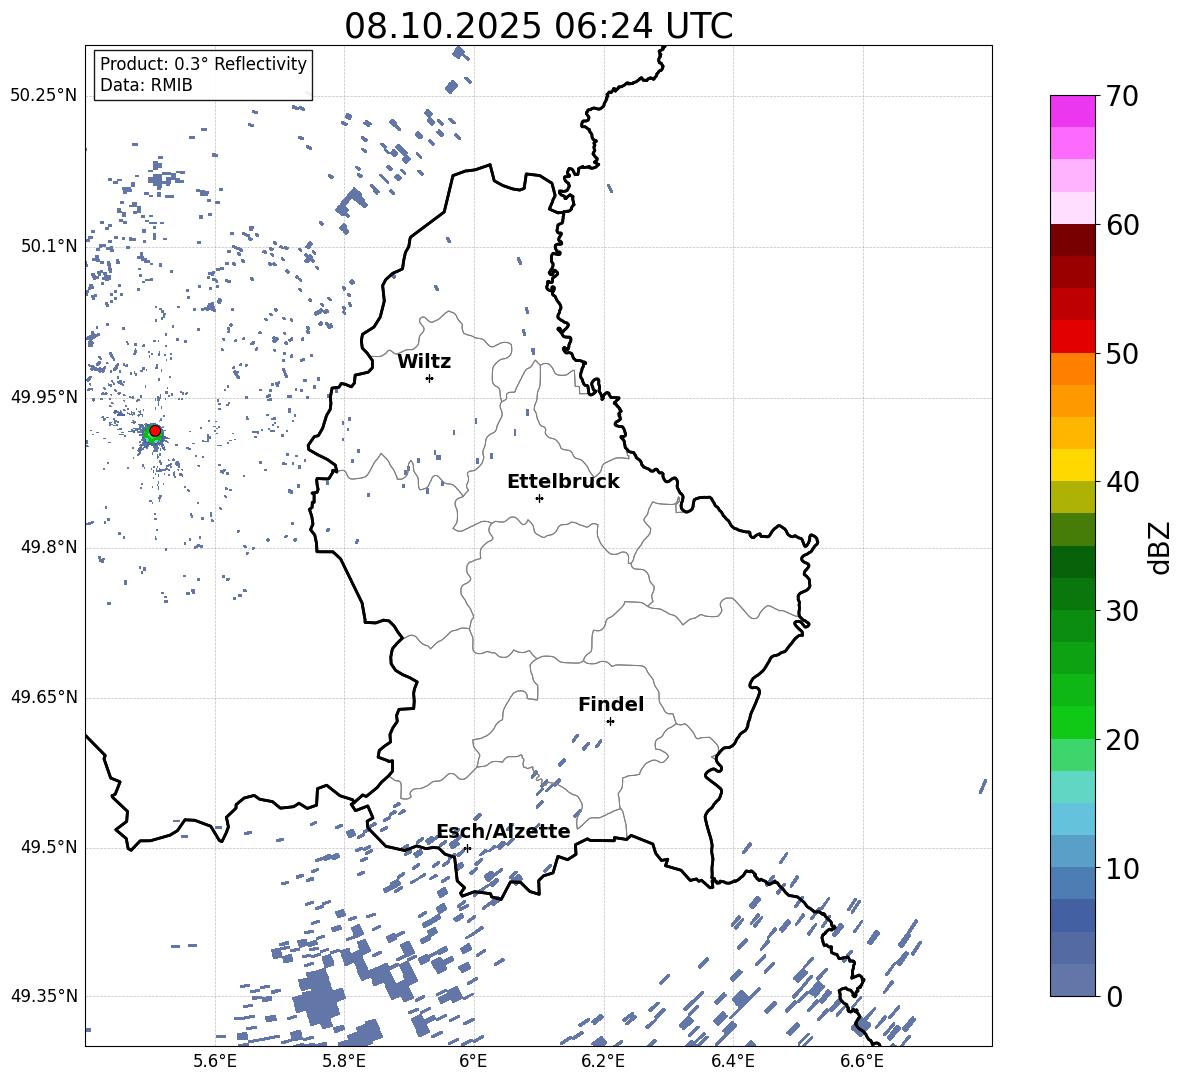Click the Wiltz station cross marker
Viewport: 1184px width, 1081px height.
coord(430,378)
